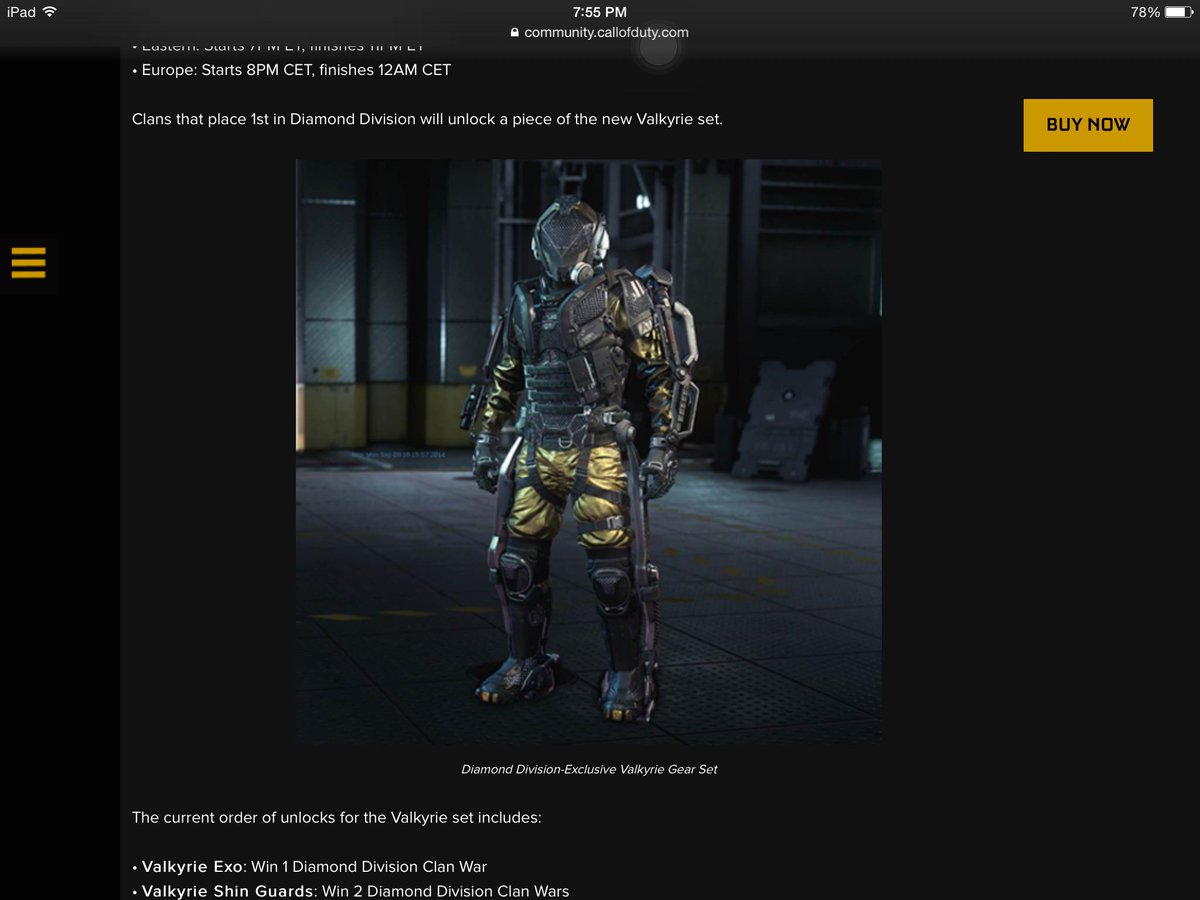Tap "Clans that place 1st in Diamond Division" sentence
The image size is (1200, 900).
point(427,119)
